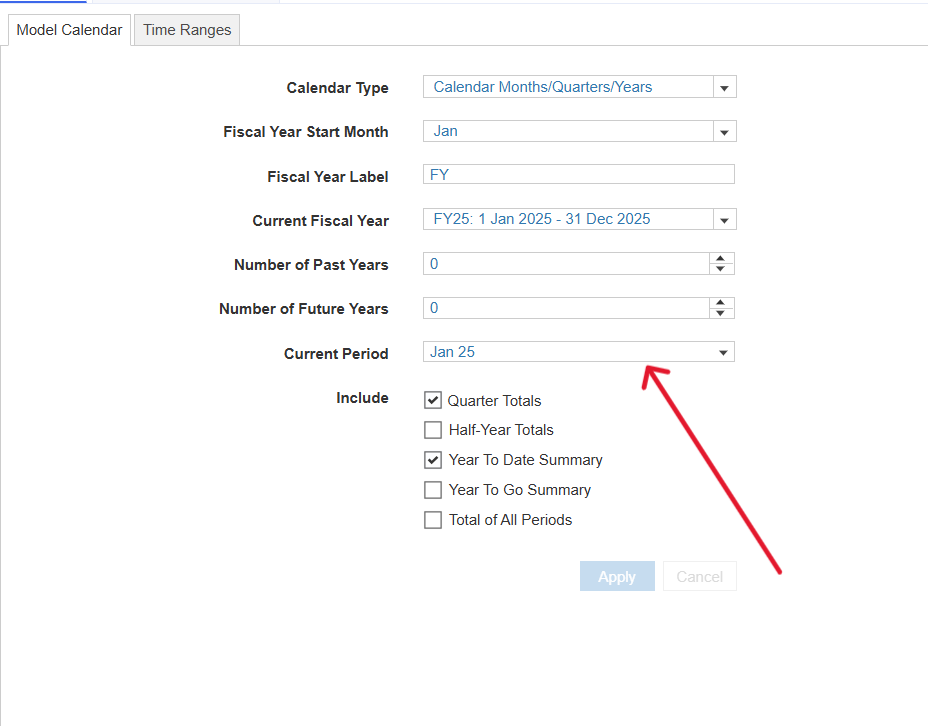
Task: Open the Current Fiscal Year dropdown
Action: [725, 220]
